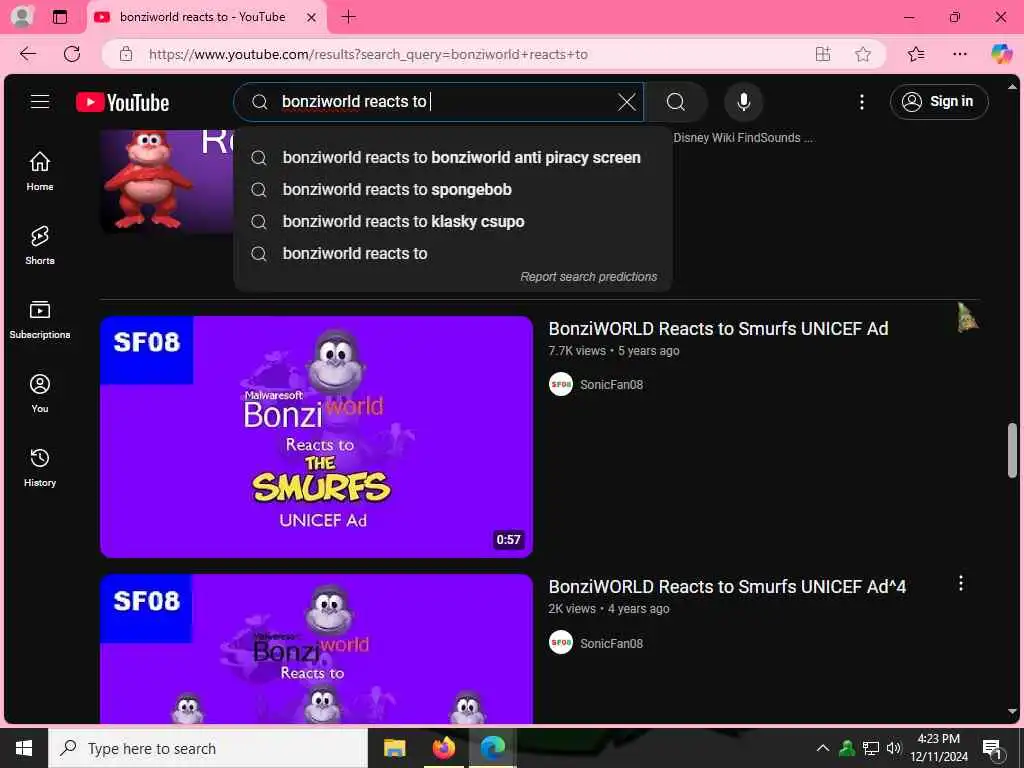Open title 'BonziWORLD Reacts to Smurfs UNICEF Ad^4'
The height and width of the screenshot is (768, 1024).
(727, 586)
